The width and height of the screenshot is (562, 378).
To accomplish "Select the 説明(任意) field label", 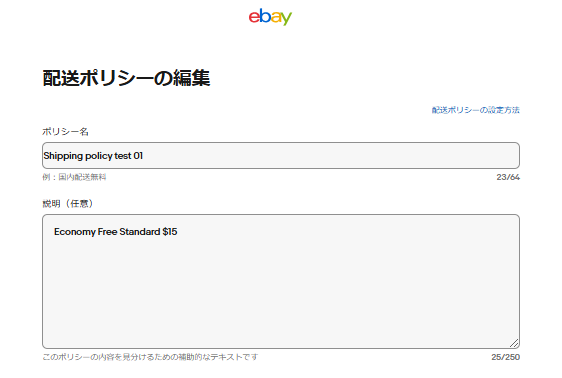I will coord(68,204).
